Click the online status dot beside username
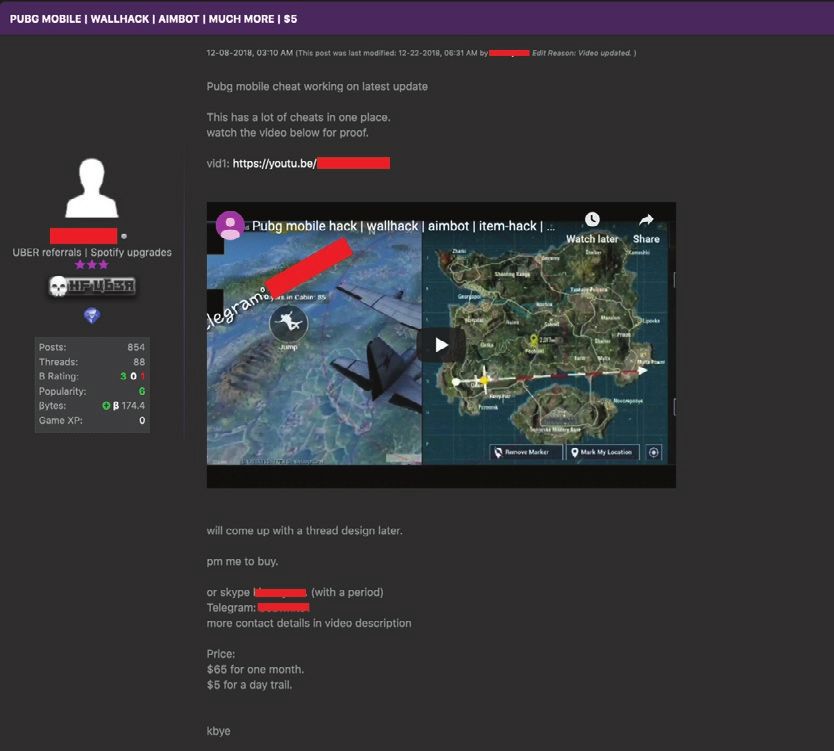 click(123, 236)
